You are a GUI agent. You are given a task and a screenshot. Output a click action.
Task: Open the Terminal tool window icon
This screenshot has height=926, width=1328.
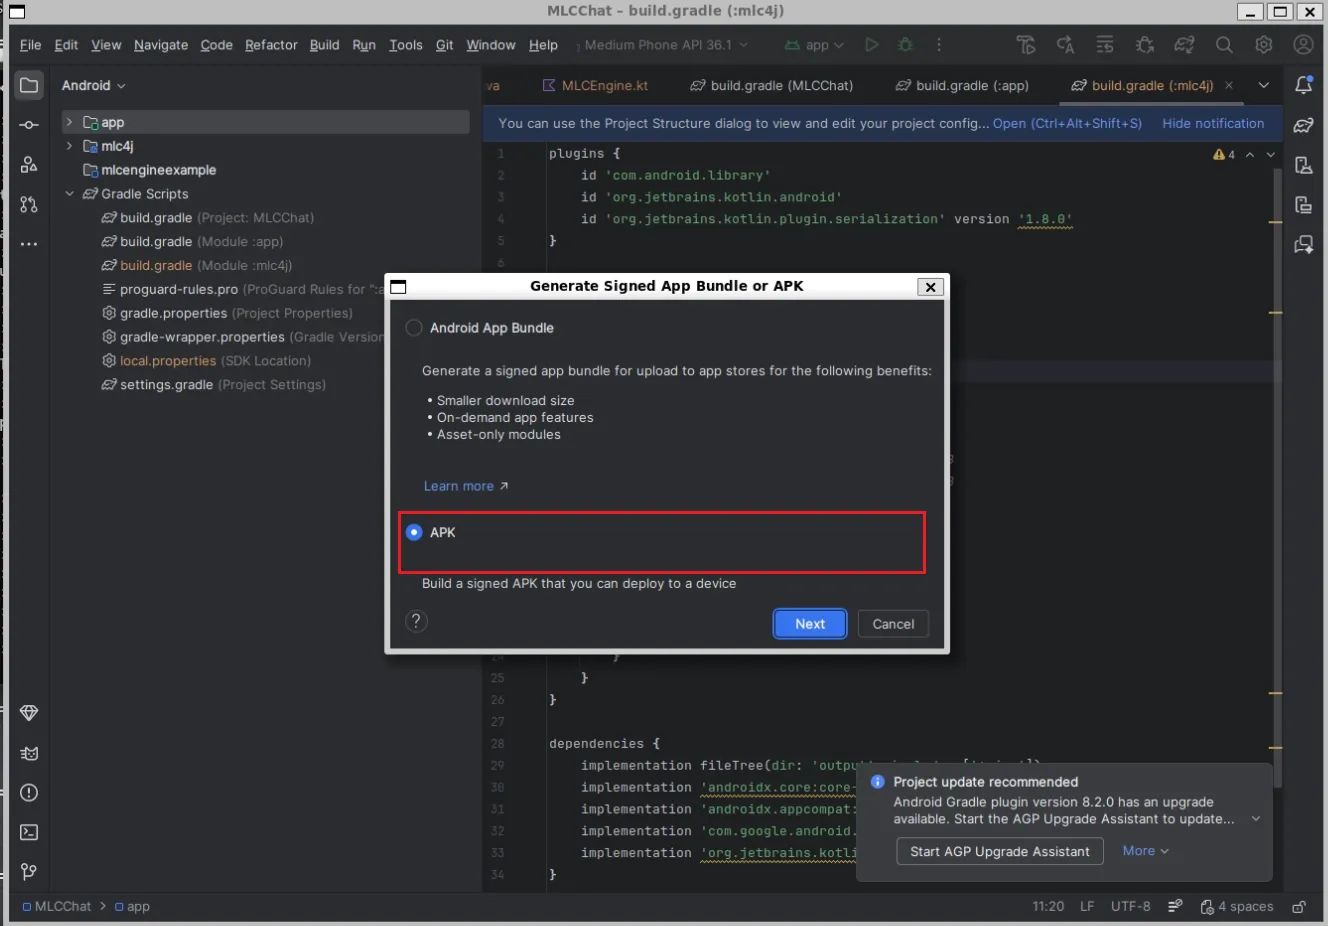[29, 832]
